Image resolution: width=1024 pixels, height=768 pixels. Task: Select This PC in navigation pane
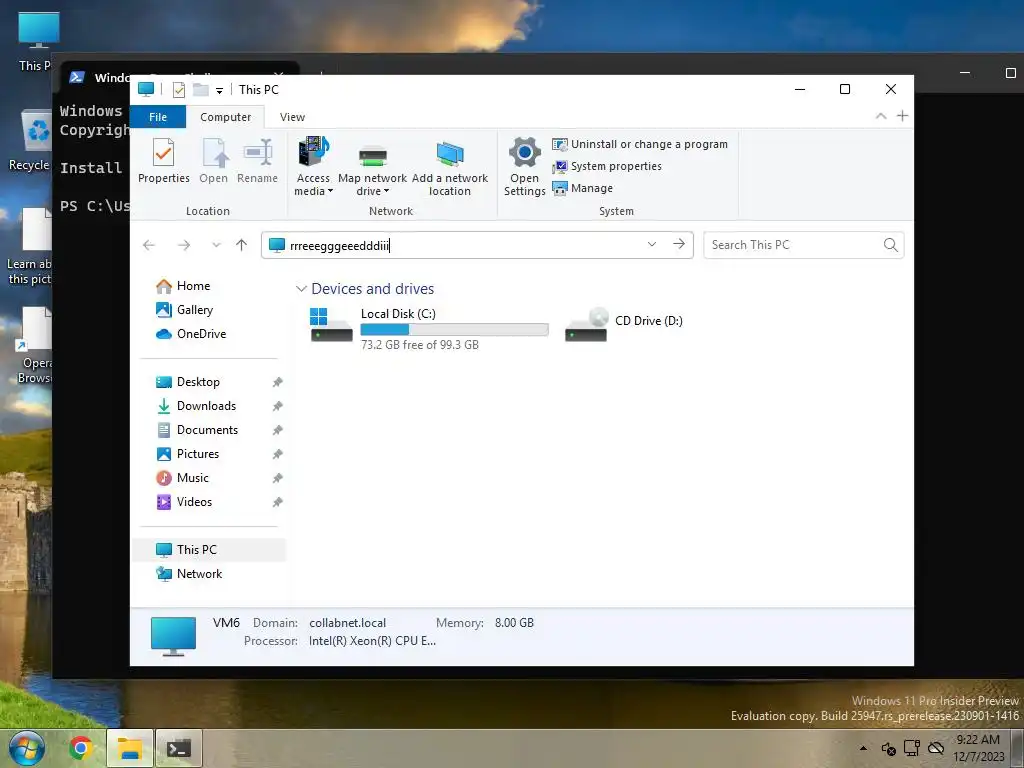(x=209, y=550)
